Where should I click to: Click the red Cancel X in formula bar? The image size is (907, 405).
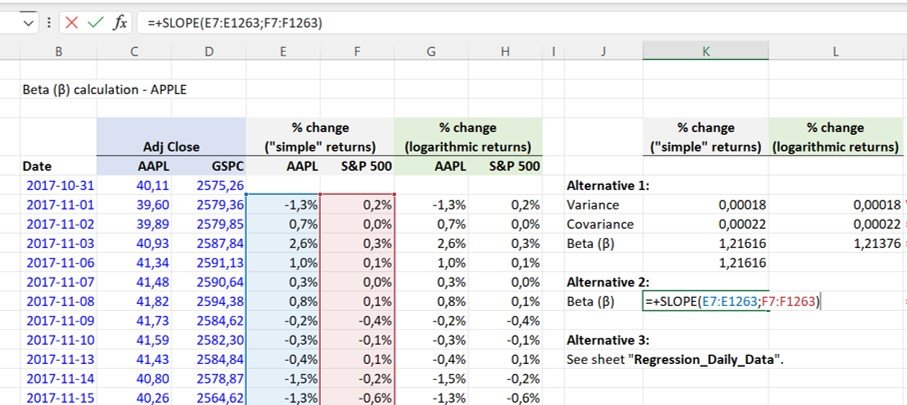(71, 22)
